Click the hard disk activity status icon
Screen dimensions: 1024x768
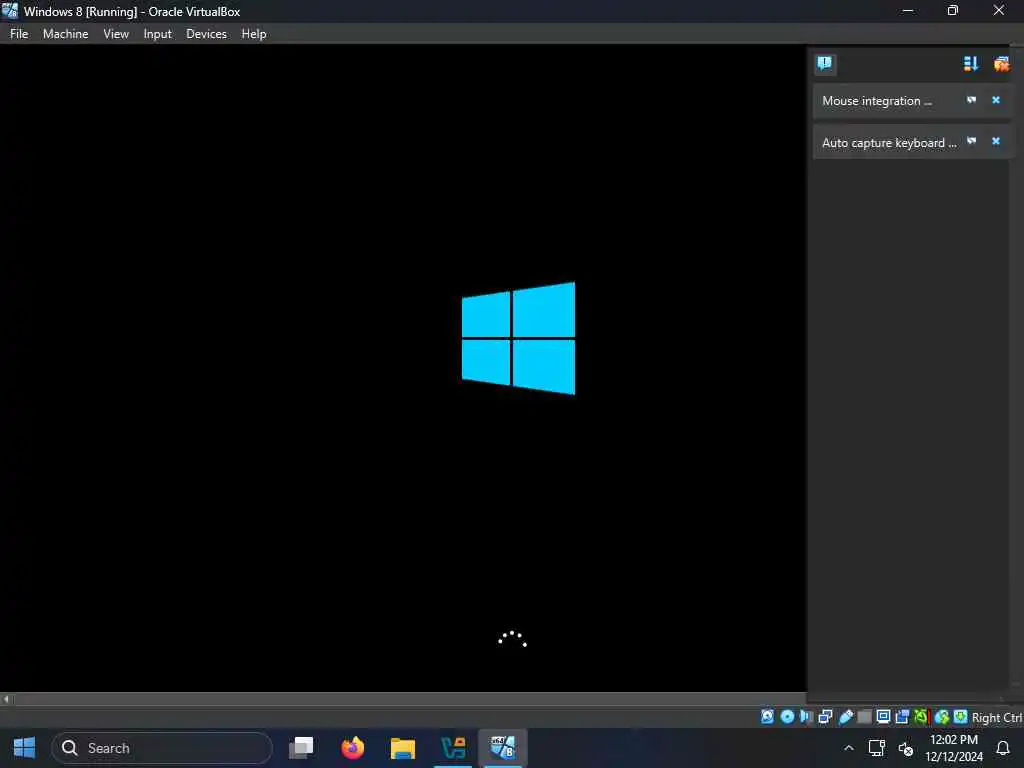point(767,716)
